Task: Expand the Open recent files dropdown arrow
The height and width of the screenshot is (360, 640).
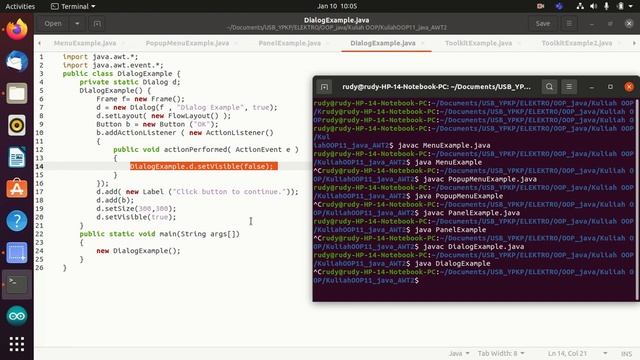Action: [77, 24]
